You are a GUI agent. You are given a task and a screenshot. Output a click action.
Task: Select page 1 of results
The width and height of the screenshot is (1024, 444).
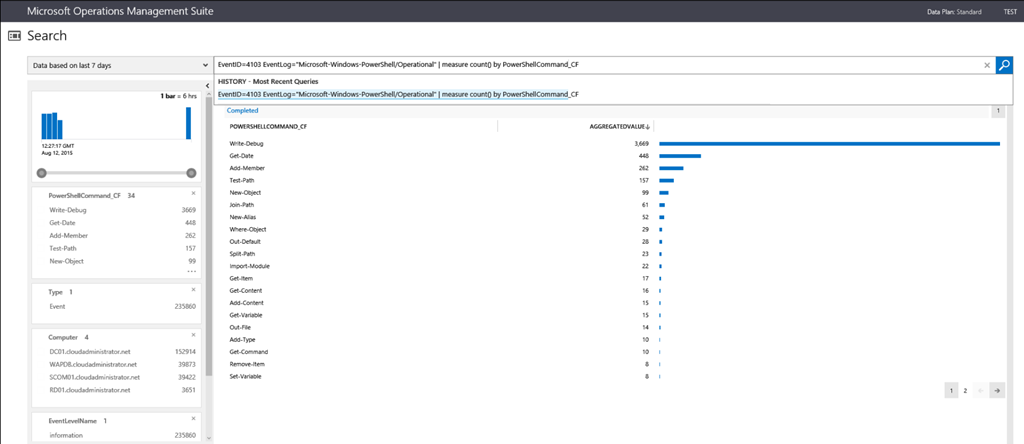point(951,391)
